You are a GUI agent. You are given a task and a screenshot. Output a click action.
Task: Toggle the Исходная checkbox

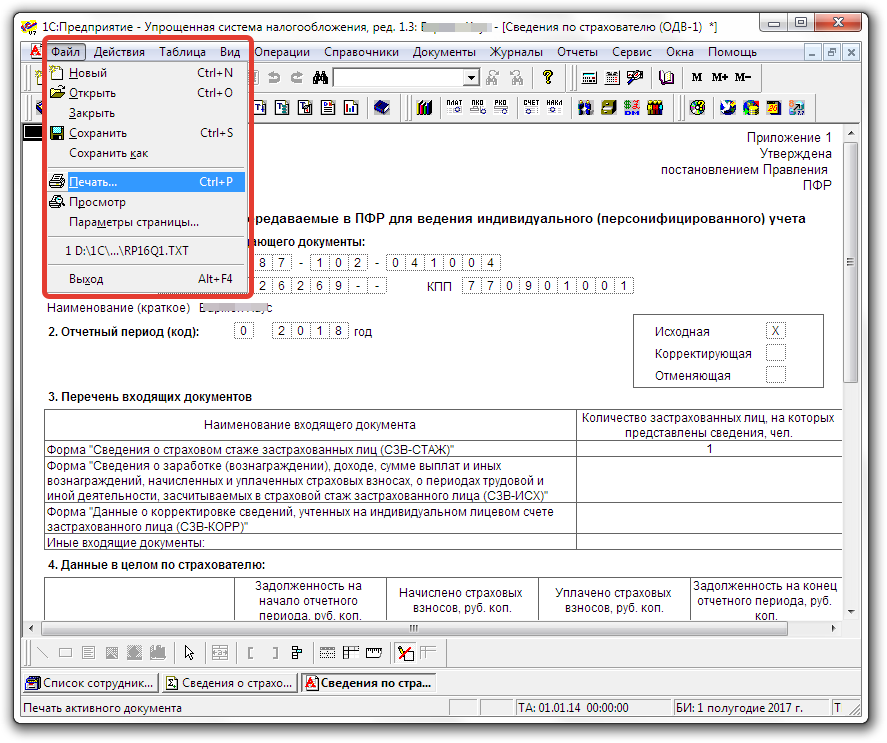coord(776,331)
